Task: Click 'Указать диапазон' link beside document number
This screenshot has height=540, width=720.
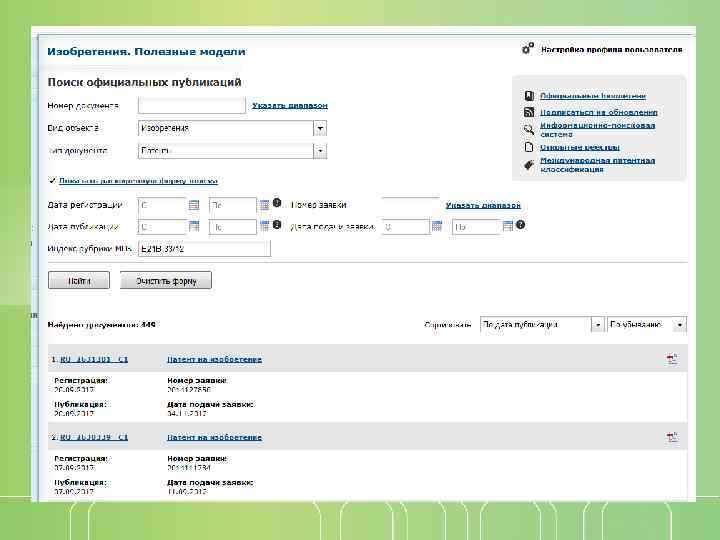Action: click(x=290, y=106)
